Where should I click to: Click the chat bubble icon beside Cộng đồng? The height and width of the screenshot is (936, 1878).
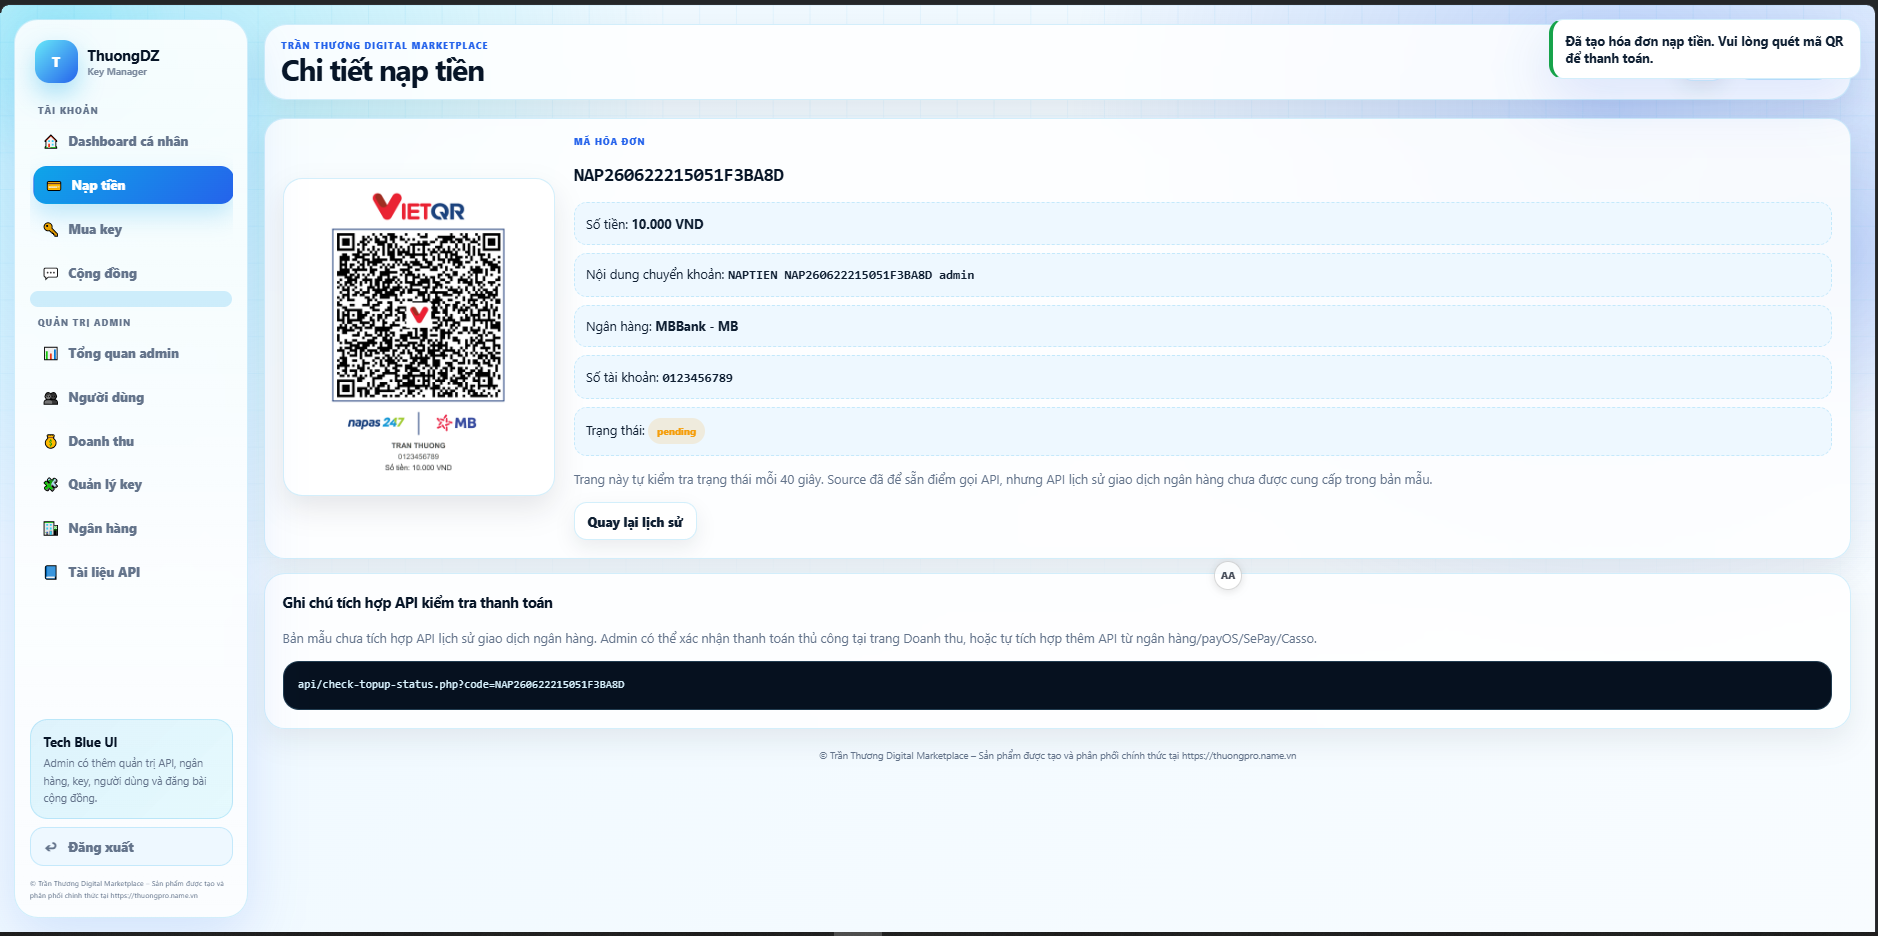pos(51,274)
